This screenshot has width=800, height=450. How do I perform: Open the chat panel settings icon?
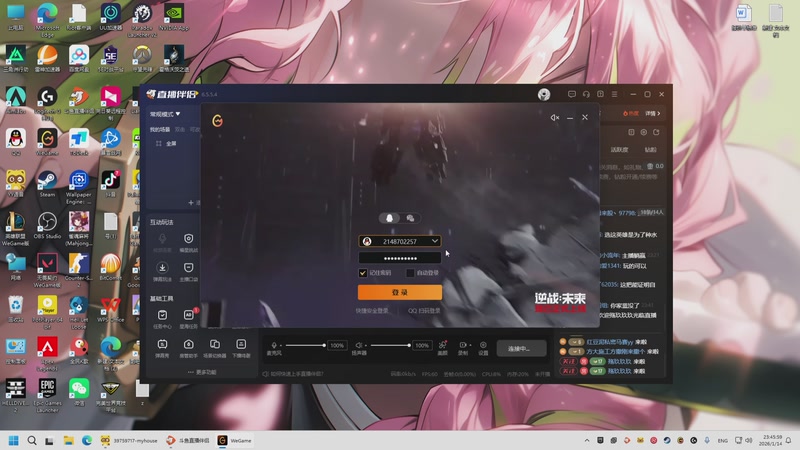[x=643, y=132]
